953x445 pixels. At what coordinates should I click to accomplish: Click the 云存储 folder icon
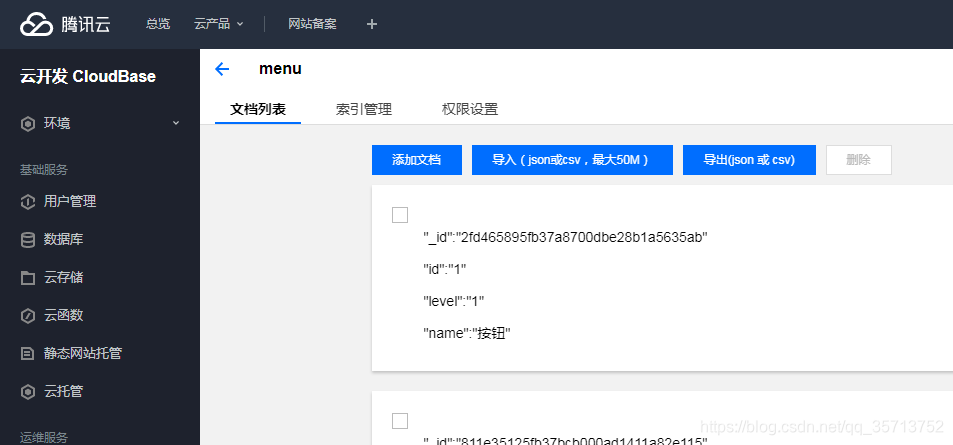[x=28, y=278]
